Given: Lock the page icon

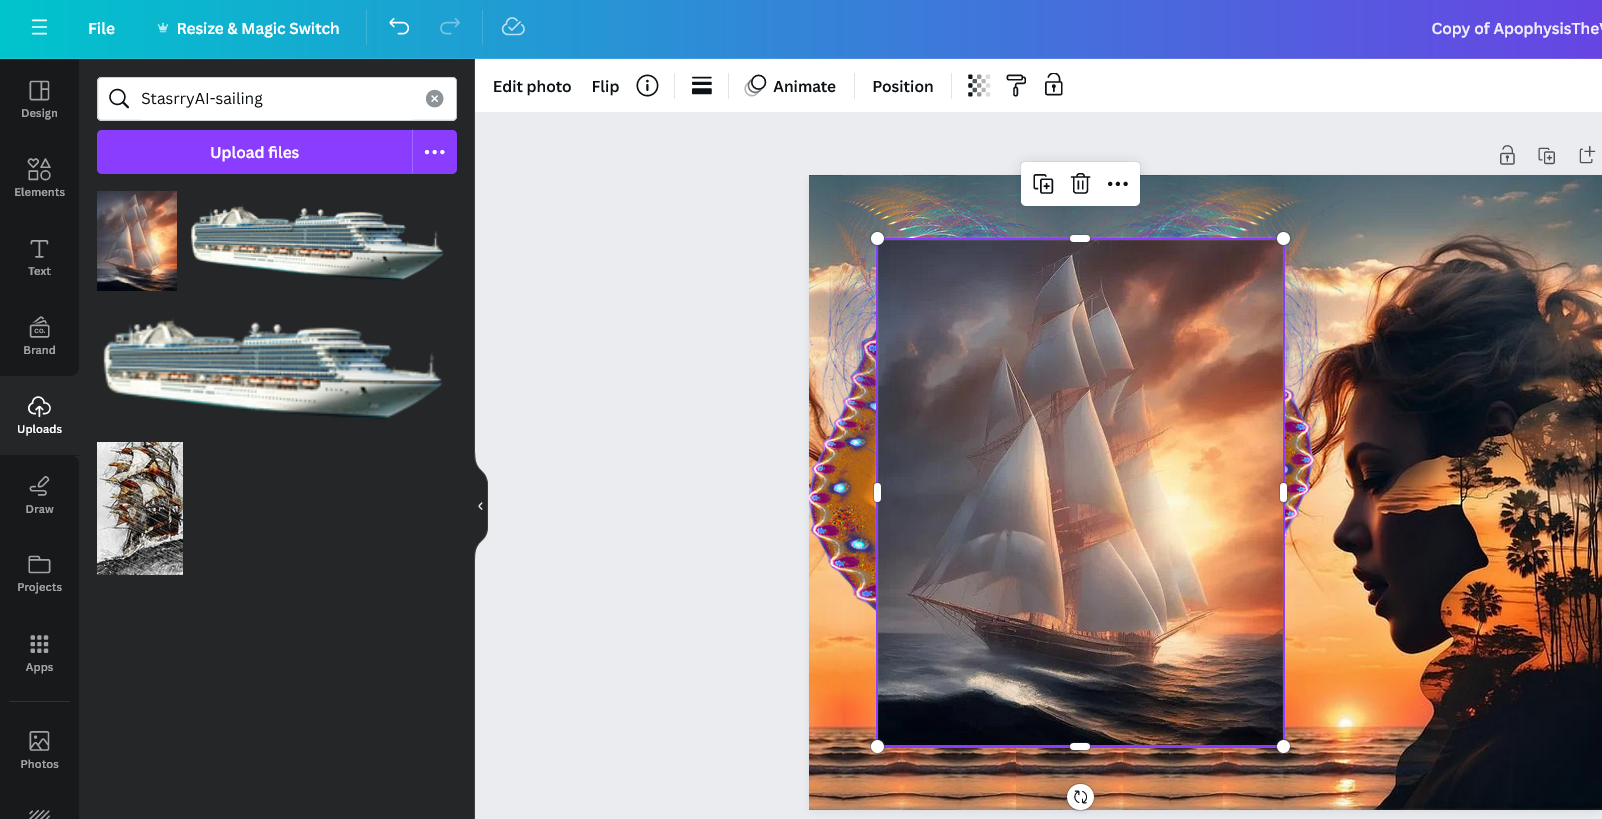Looking at the screenshot, I should point(1507,155).
